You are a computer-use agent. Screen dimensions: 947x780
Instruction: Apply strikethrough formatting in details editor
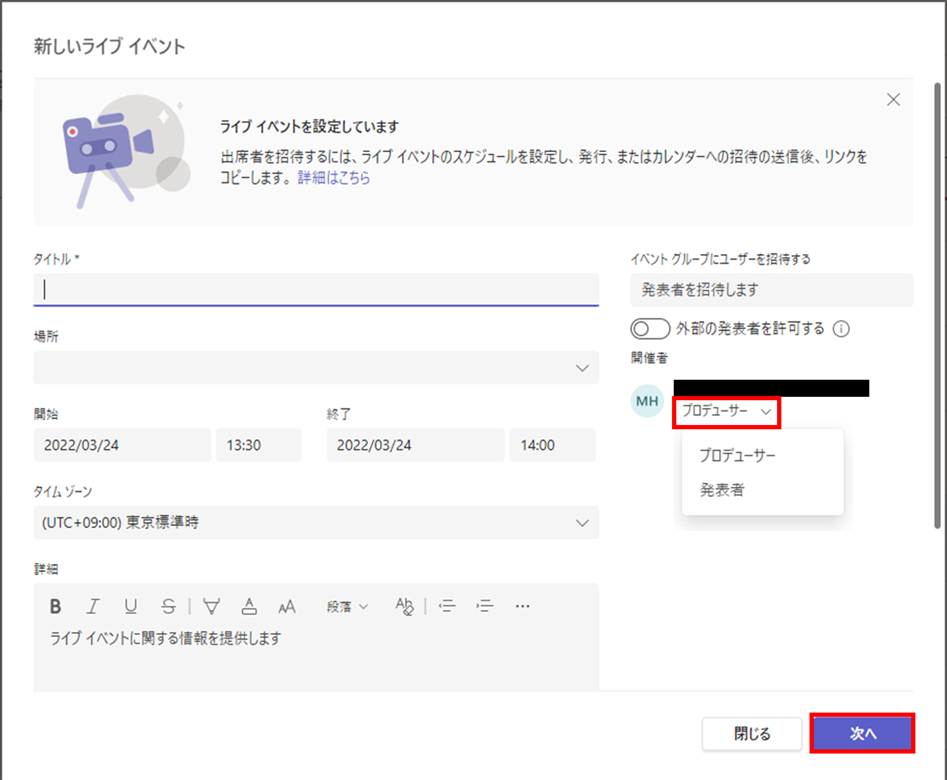click(x=169, y=606)
